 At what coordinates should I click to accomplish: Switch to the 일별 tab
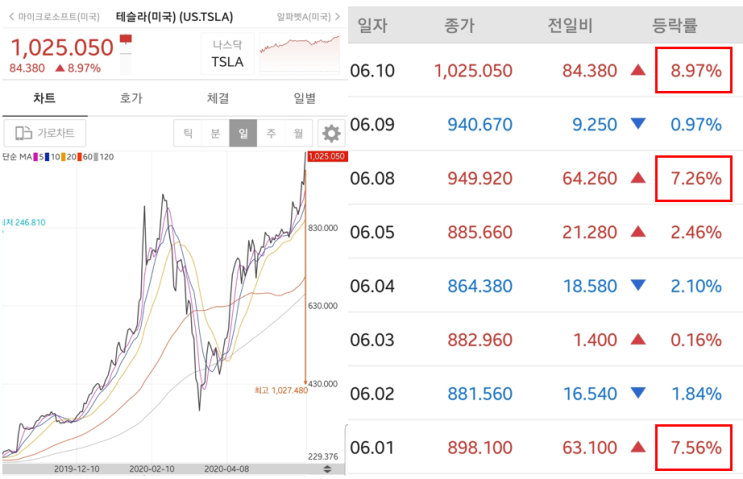[304, 98]
